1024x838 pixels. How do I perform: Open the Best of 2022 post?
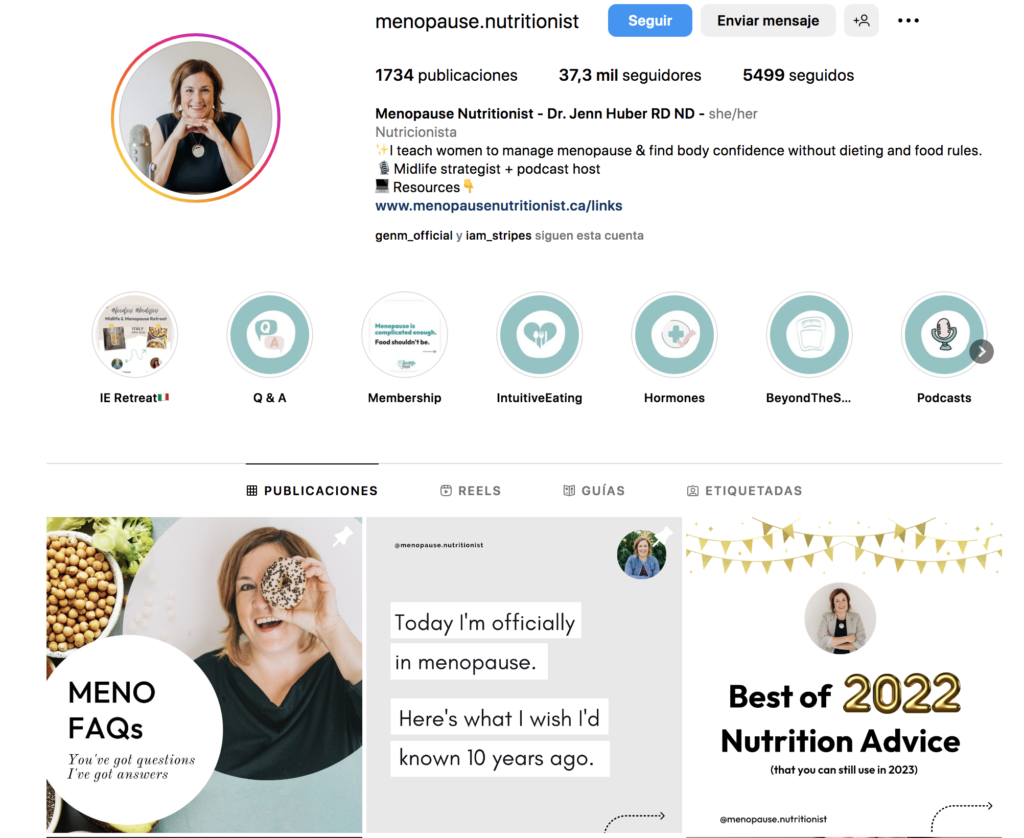pos(844,676)
